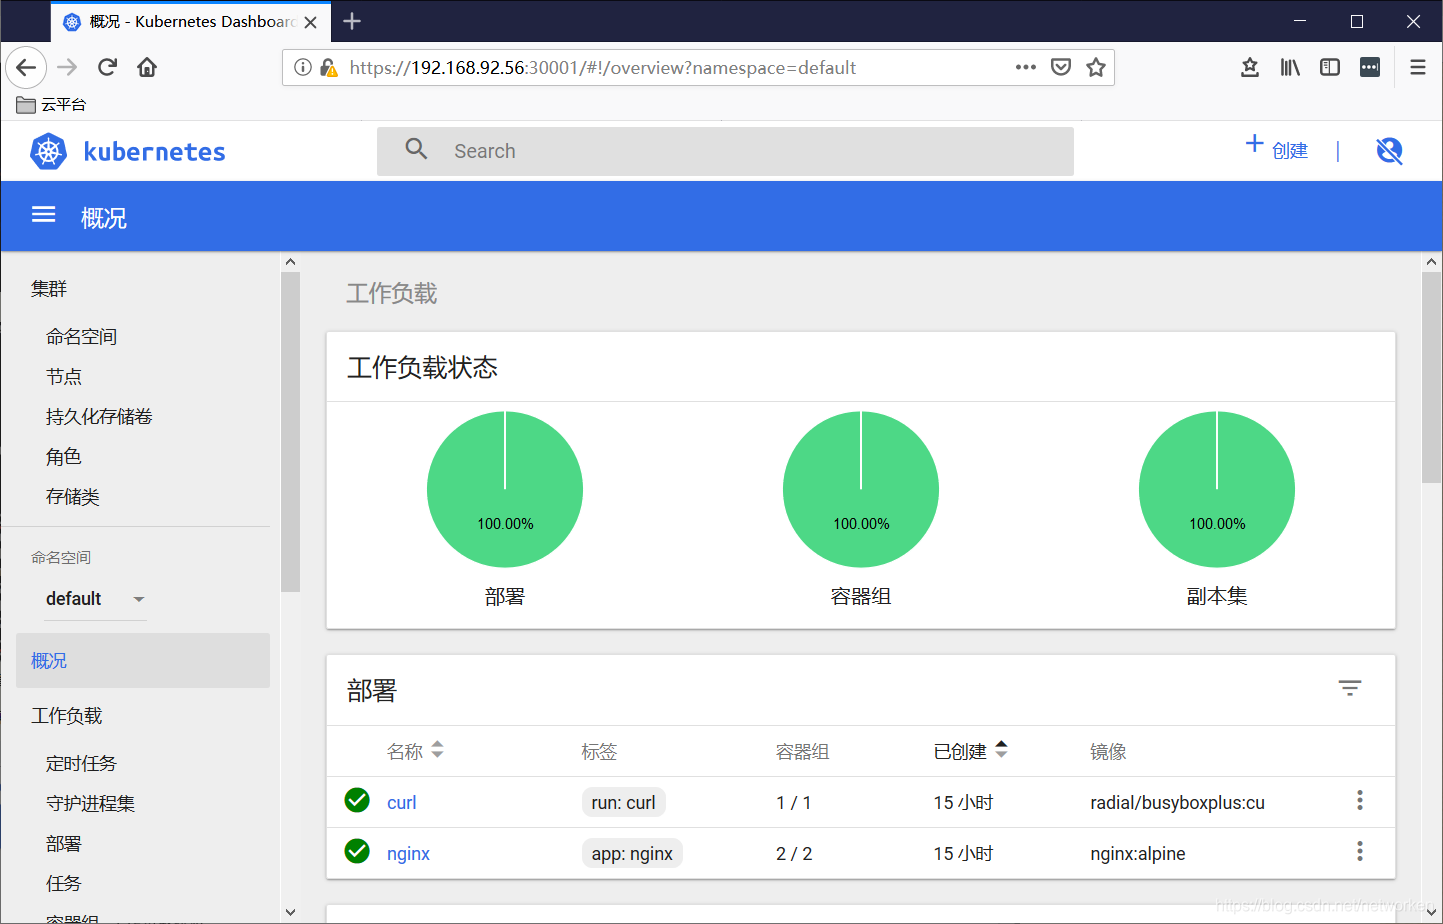The width and height of the screenshot is (1443, 924).
Task: Click the 部署 100.00% pie chart
Action: pyautogui.click(x=505, y=489)
